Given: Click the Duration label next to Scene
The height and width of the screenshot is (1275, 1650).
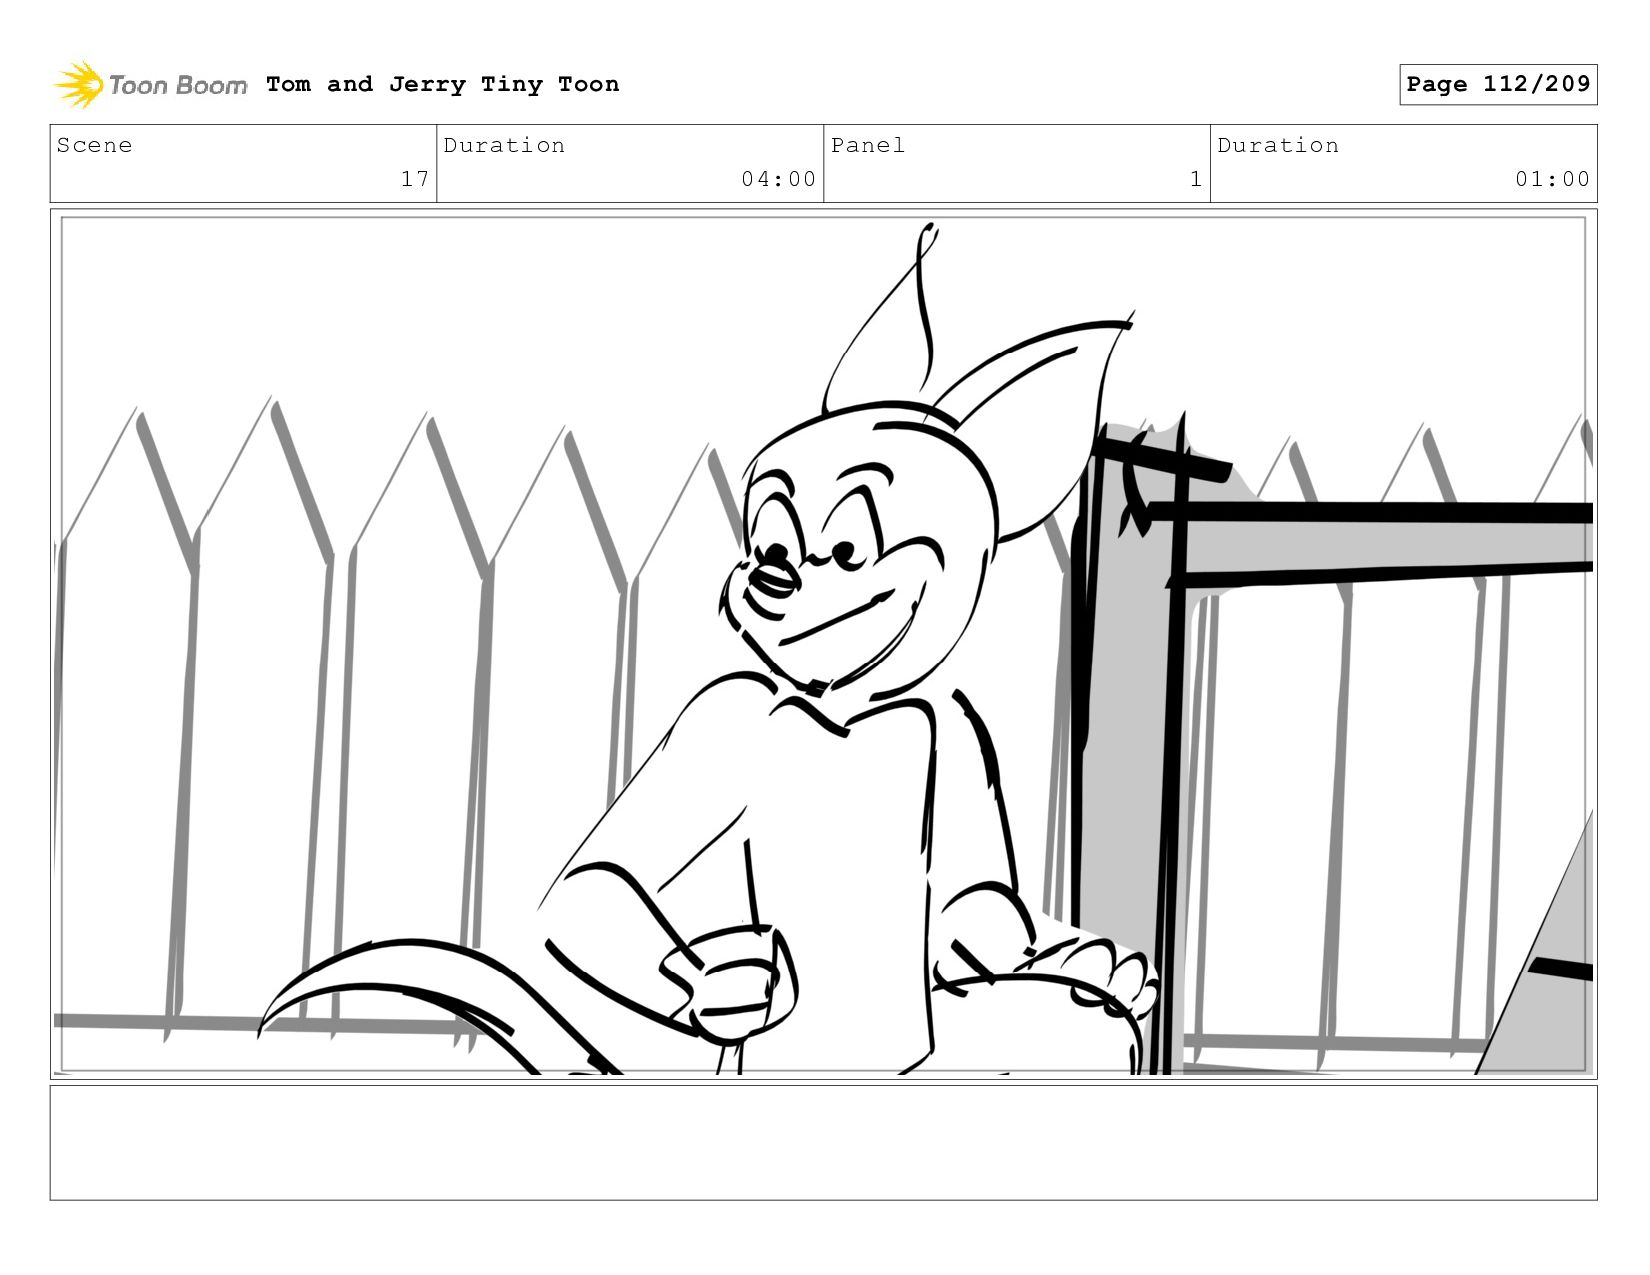Looking at the screenshot, I should 504,145.
